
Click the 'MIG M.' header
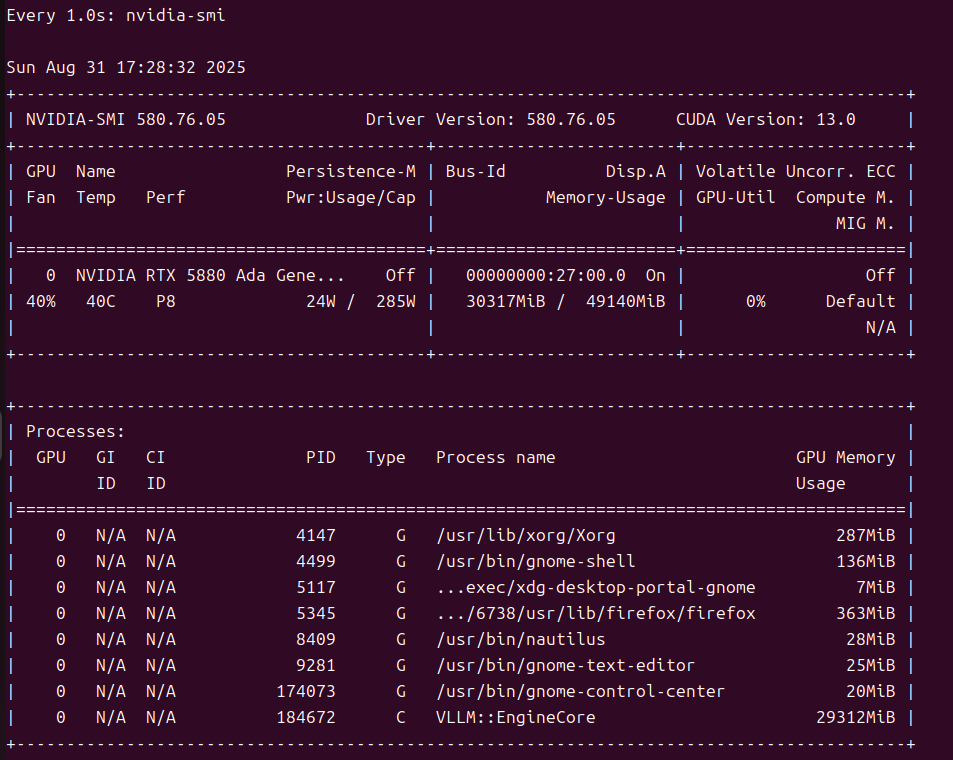tap(865, 224)
